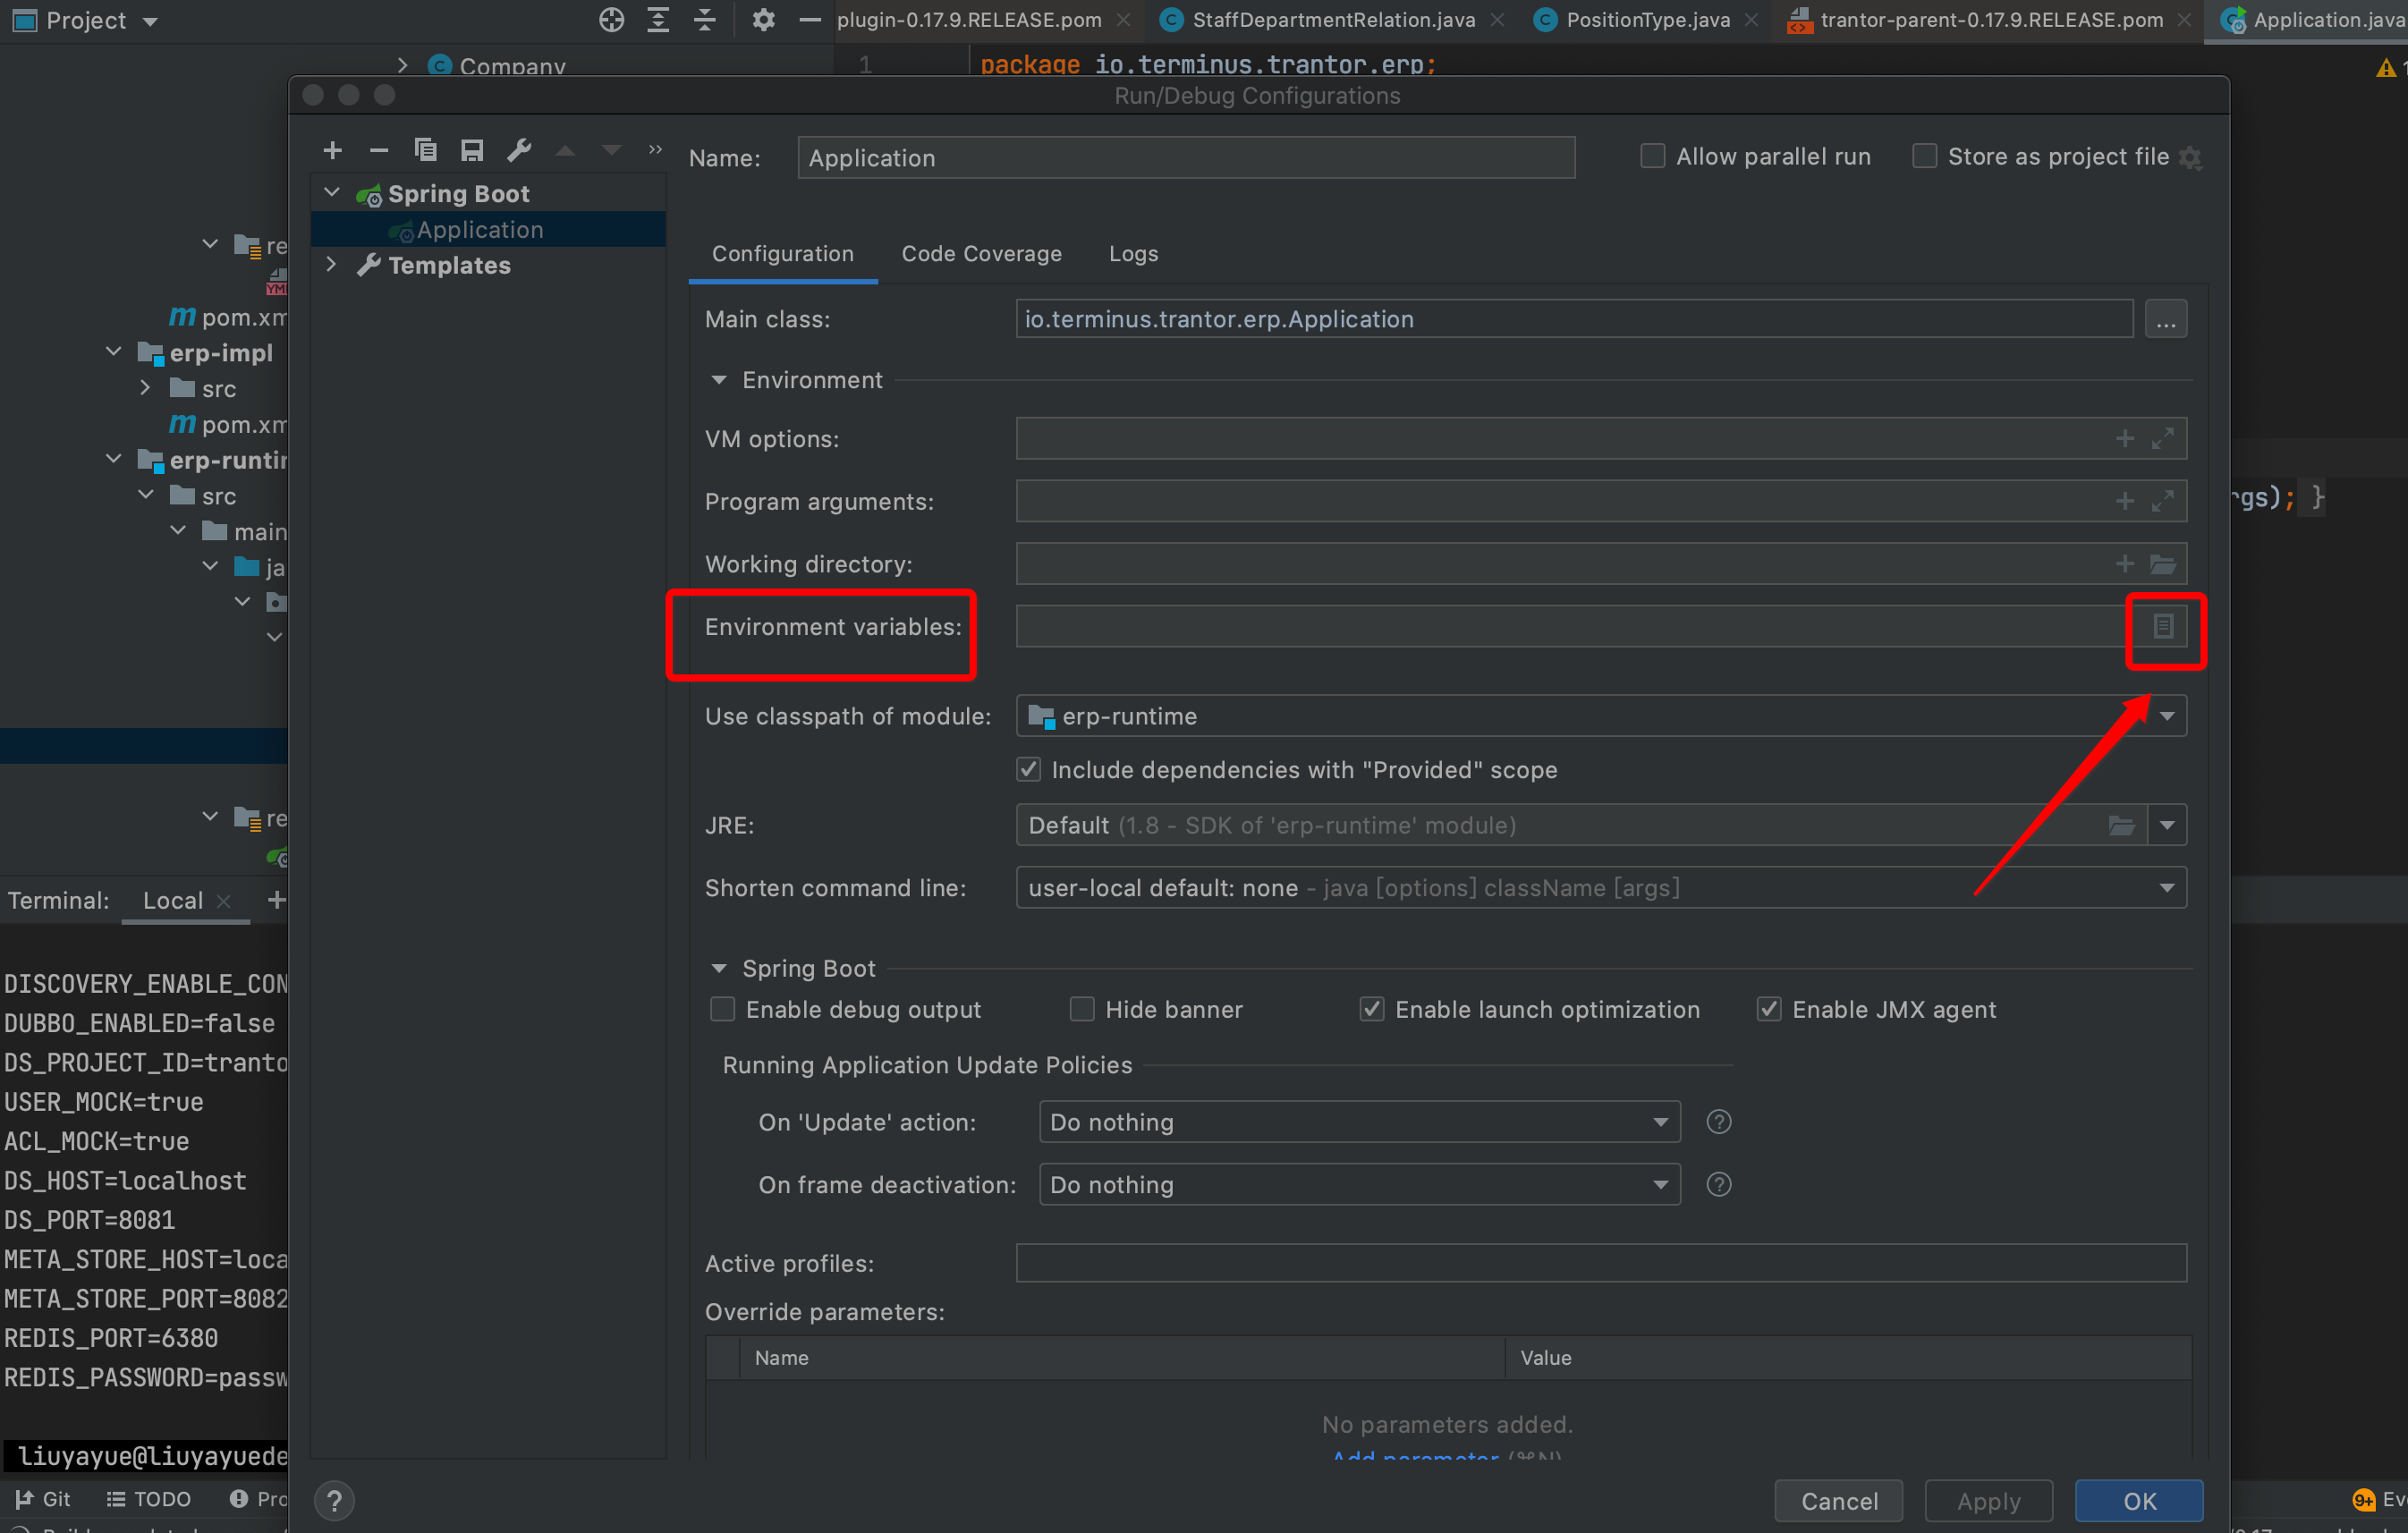Click the main class browse ellipsis button
The height and width of the screenshot is (1533, 2408).
[2165, 320]
